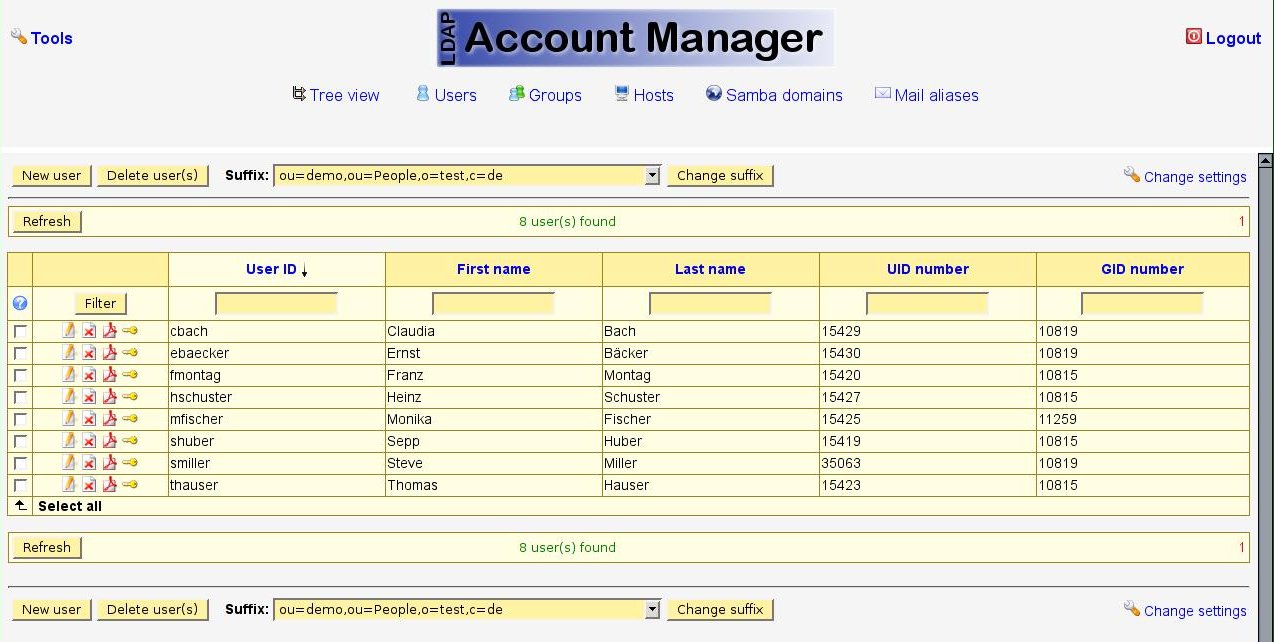Screen dimensions: 1274x642
Task: Click the red delete icon for ebaecker
Action: click(89, 353)
